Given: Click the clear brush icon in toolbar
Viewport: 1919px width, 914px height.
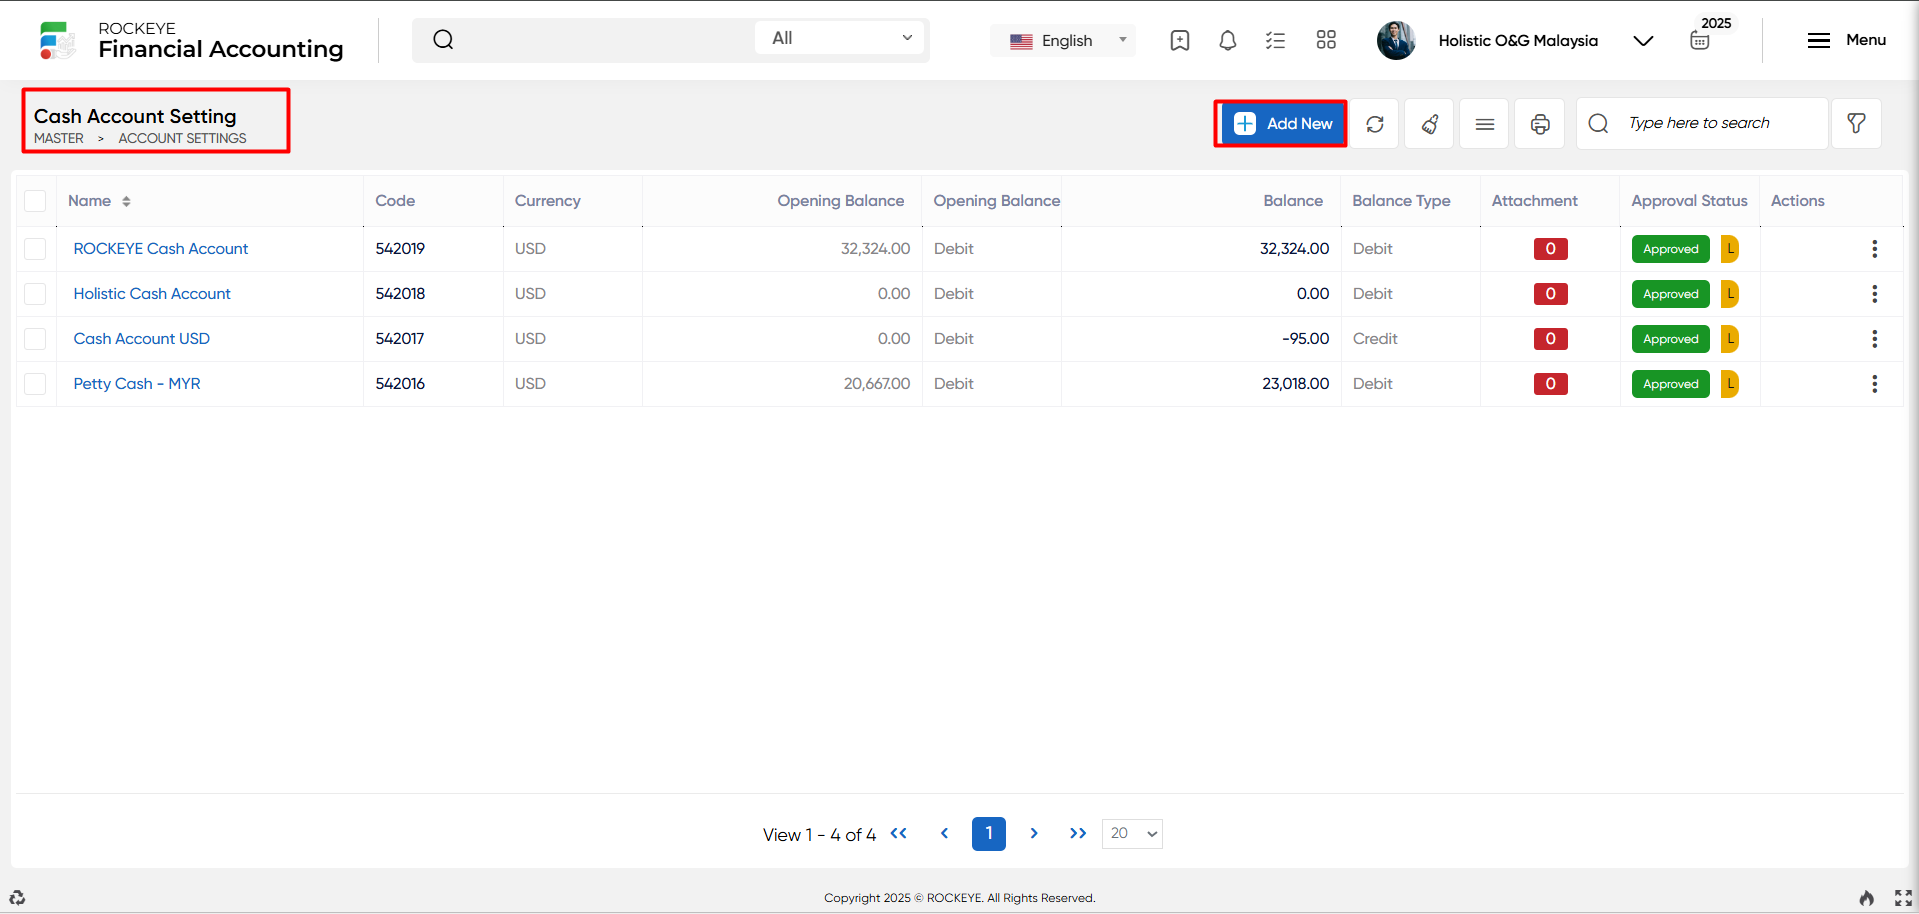Looking at the screenshot, I should 1430,124.
